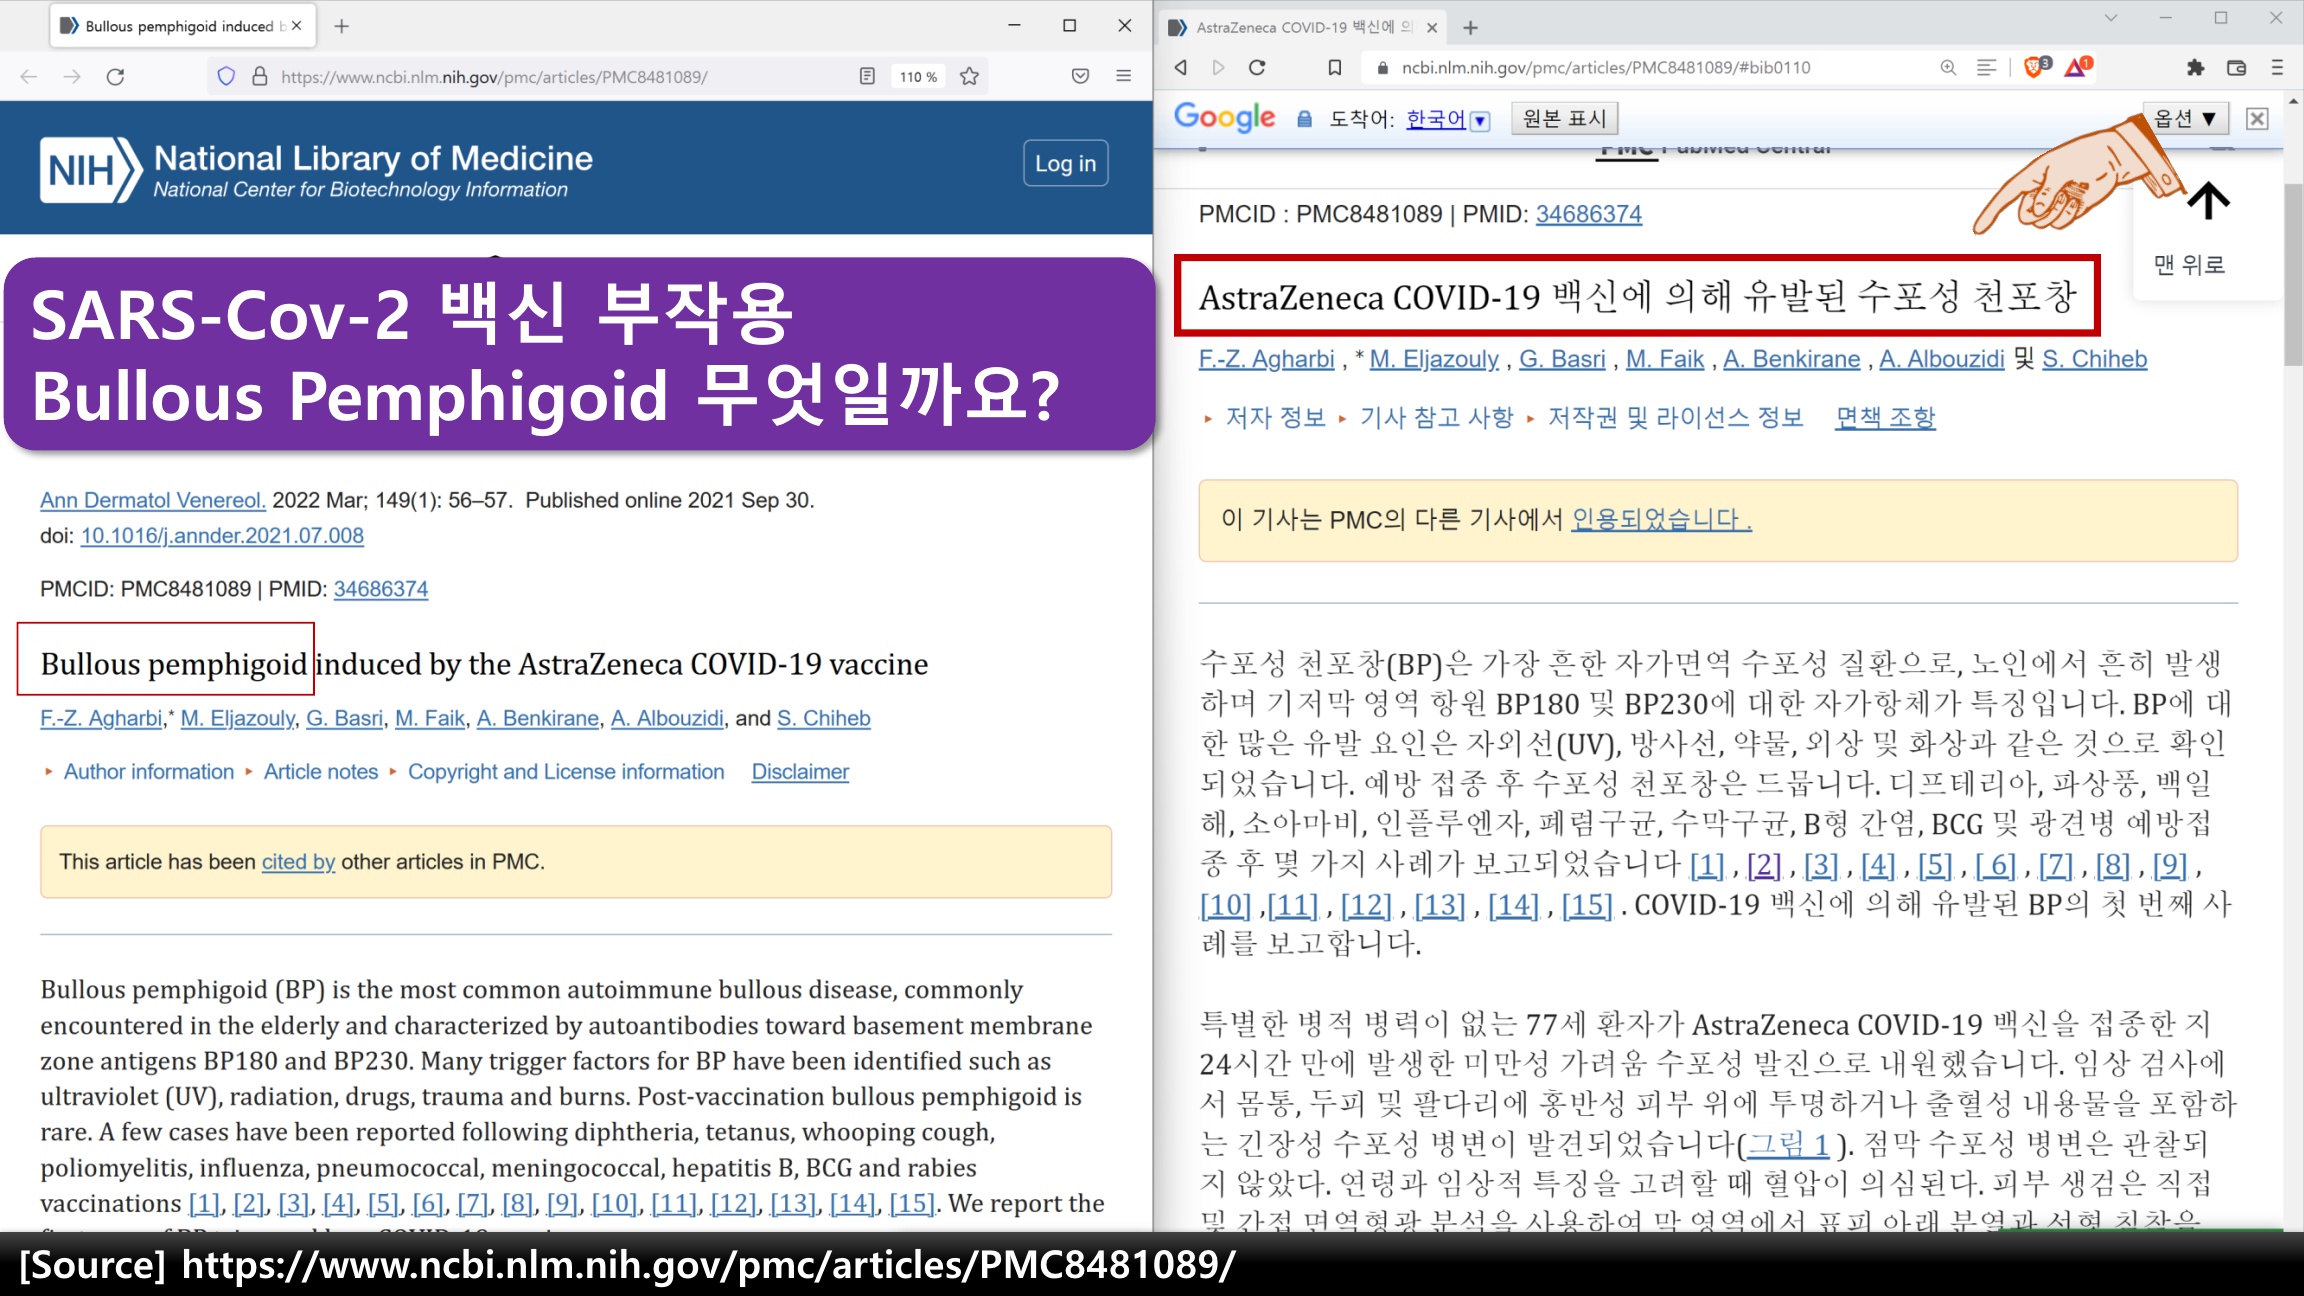Open the 면책 조항 link
The image size is (2304, 1296).
tap(1886, 418)
